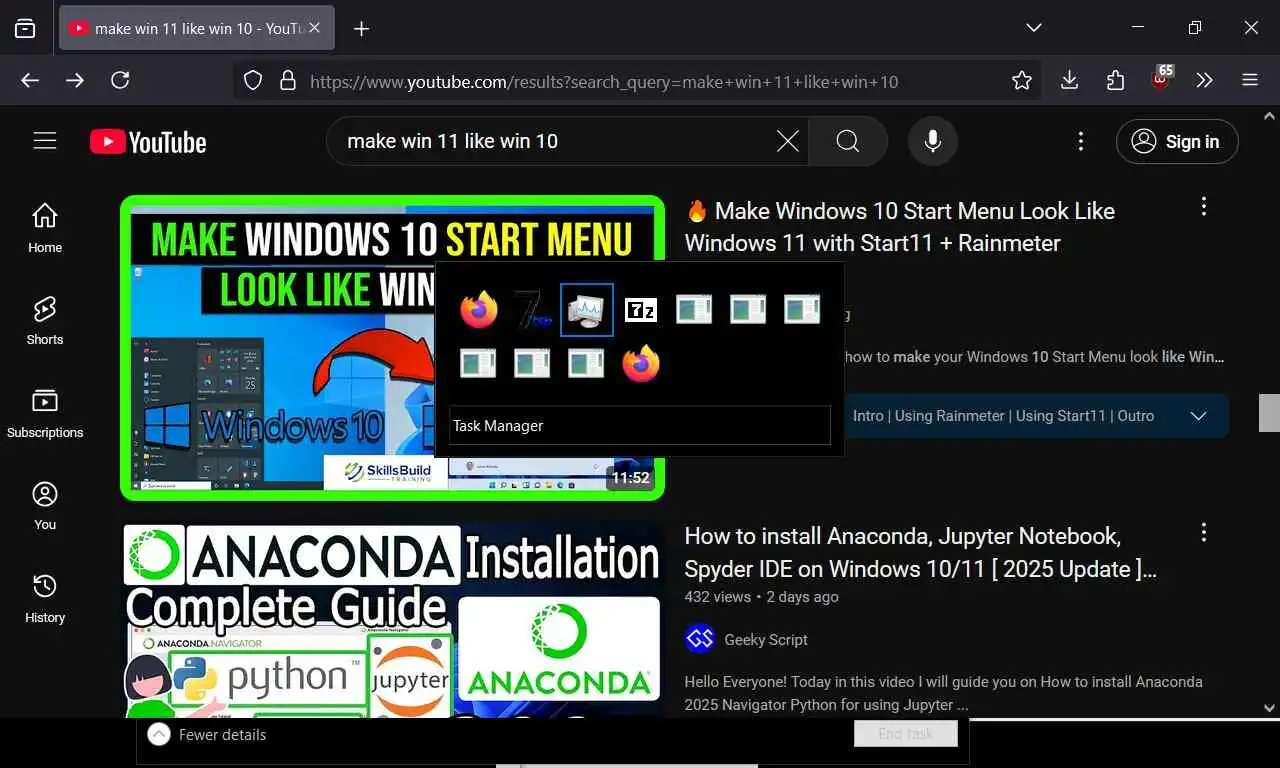Open Subscriptions in the YouTube sidebar
The image size is (1280, 768).
45,413
